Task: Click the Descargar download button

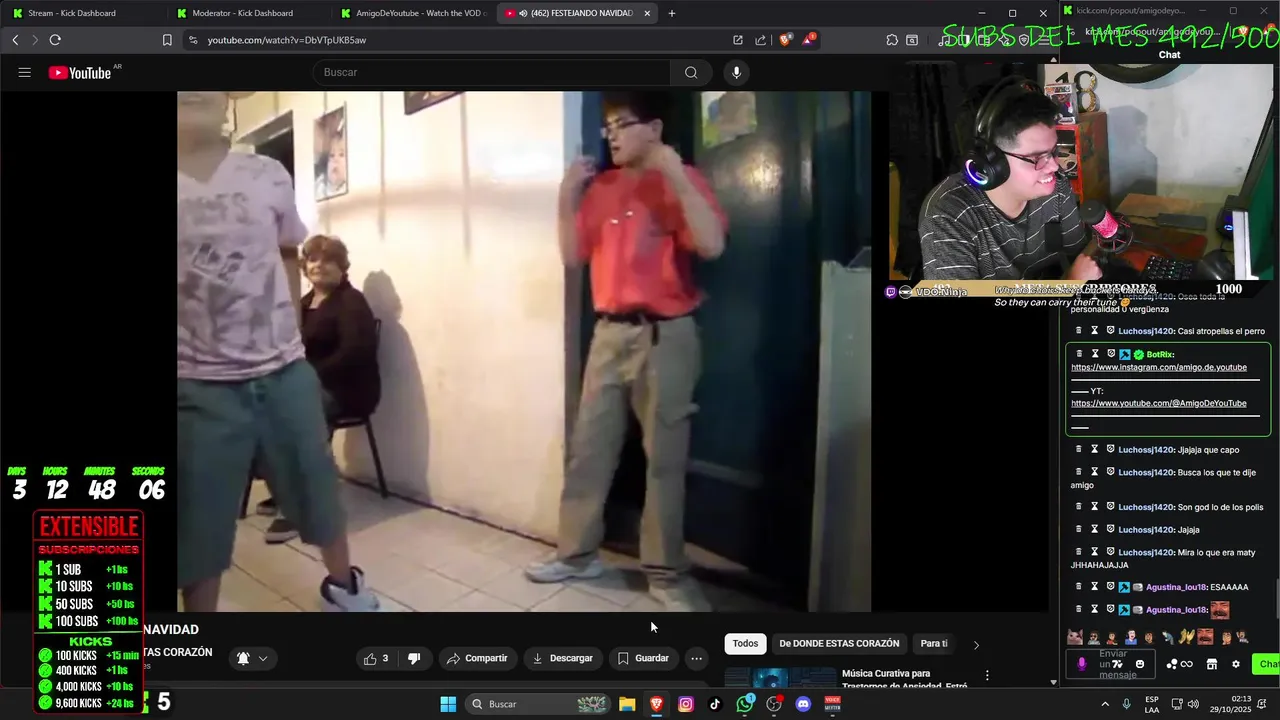Action: pos(562,658)
